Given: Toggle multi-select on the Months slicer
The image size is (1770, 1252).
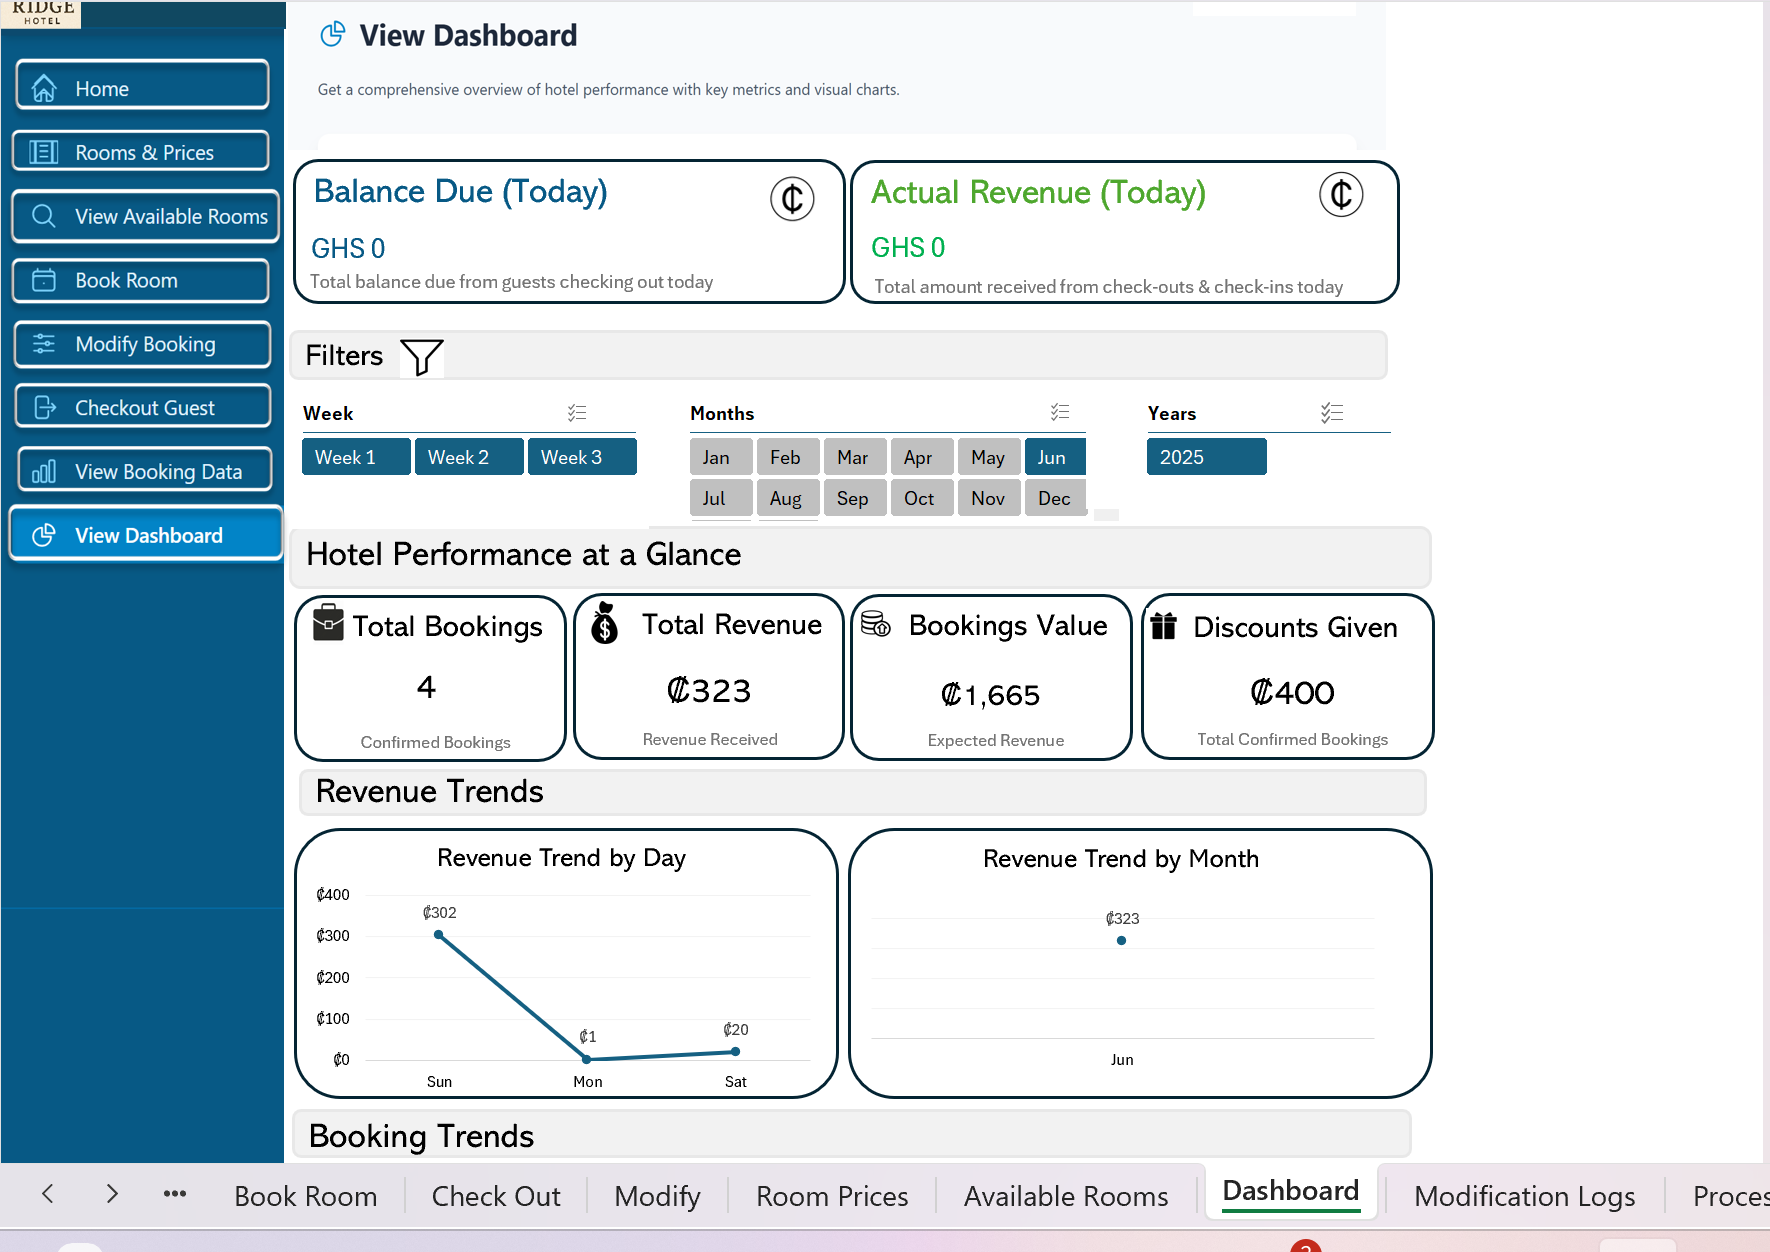Looking at the screenshot, I should click(x=1060, y=411).
